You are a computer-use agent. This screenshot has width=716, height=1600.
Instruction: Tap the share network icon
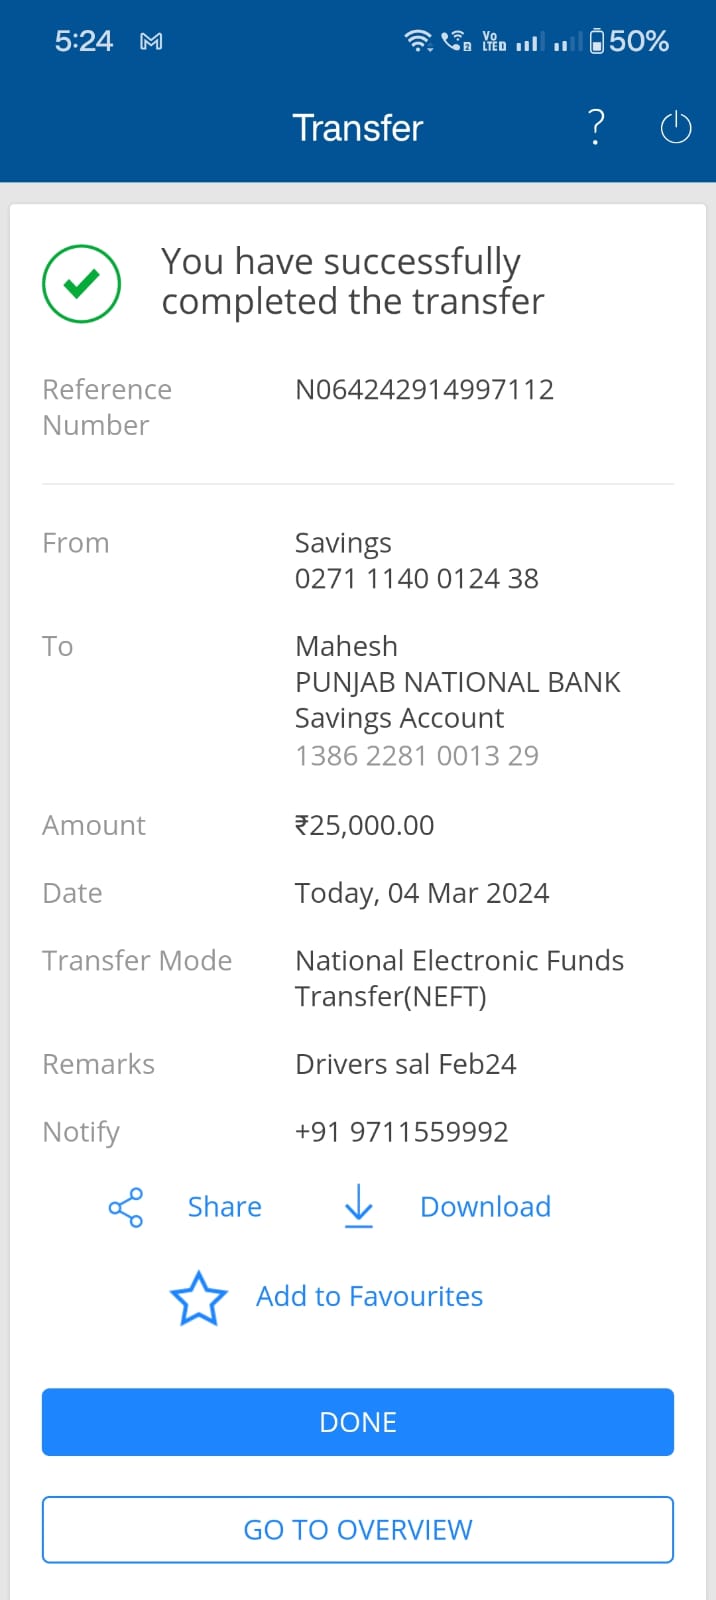pos(126,1208)
